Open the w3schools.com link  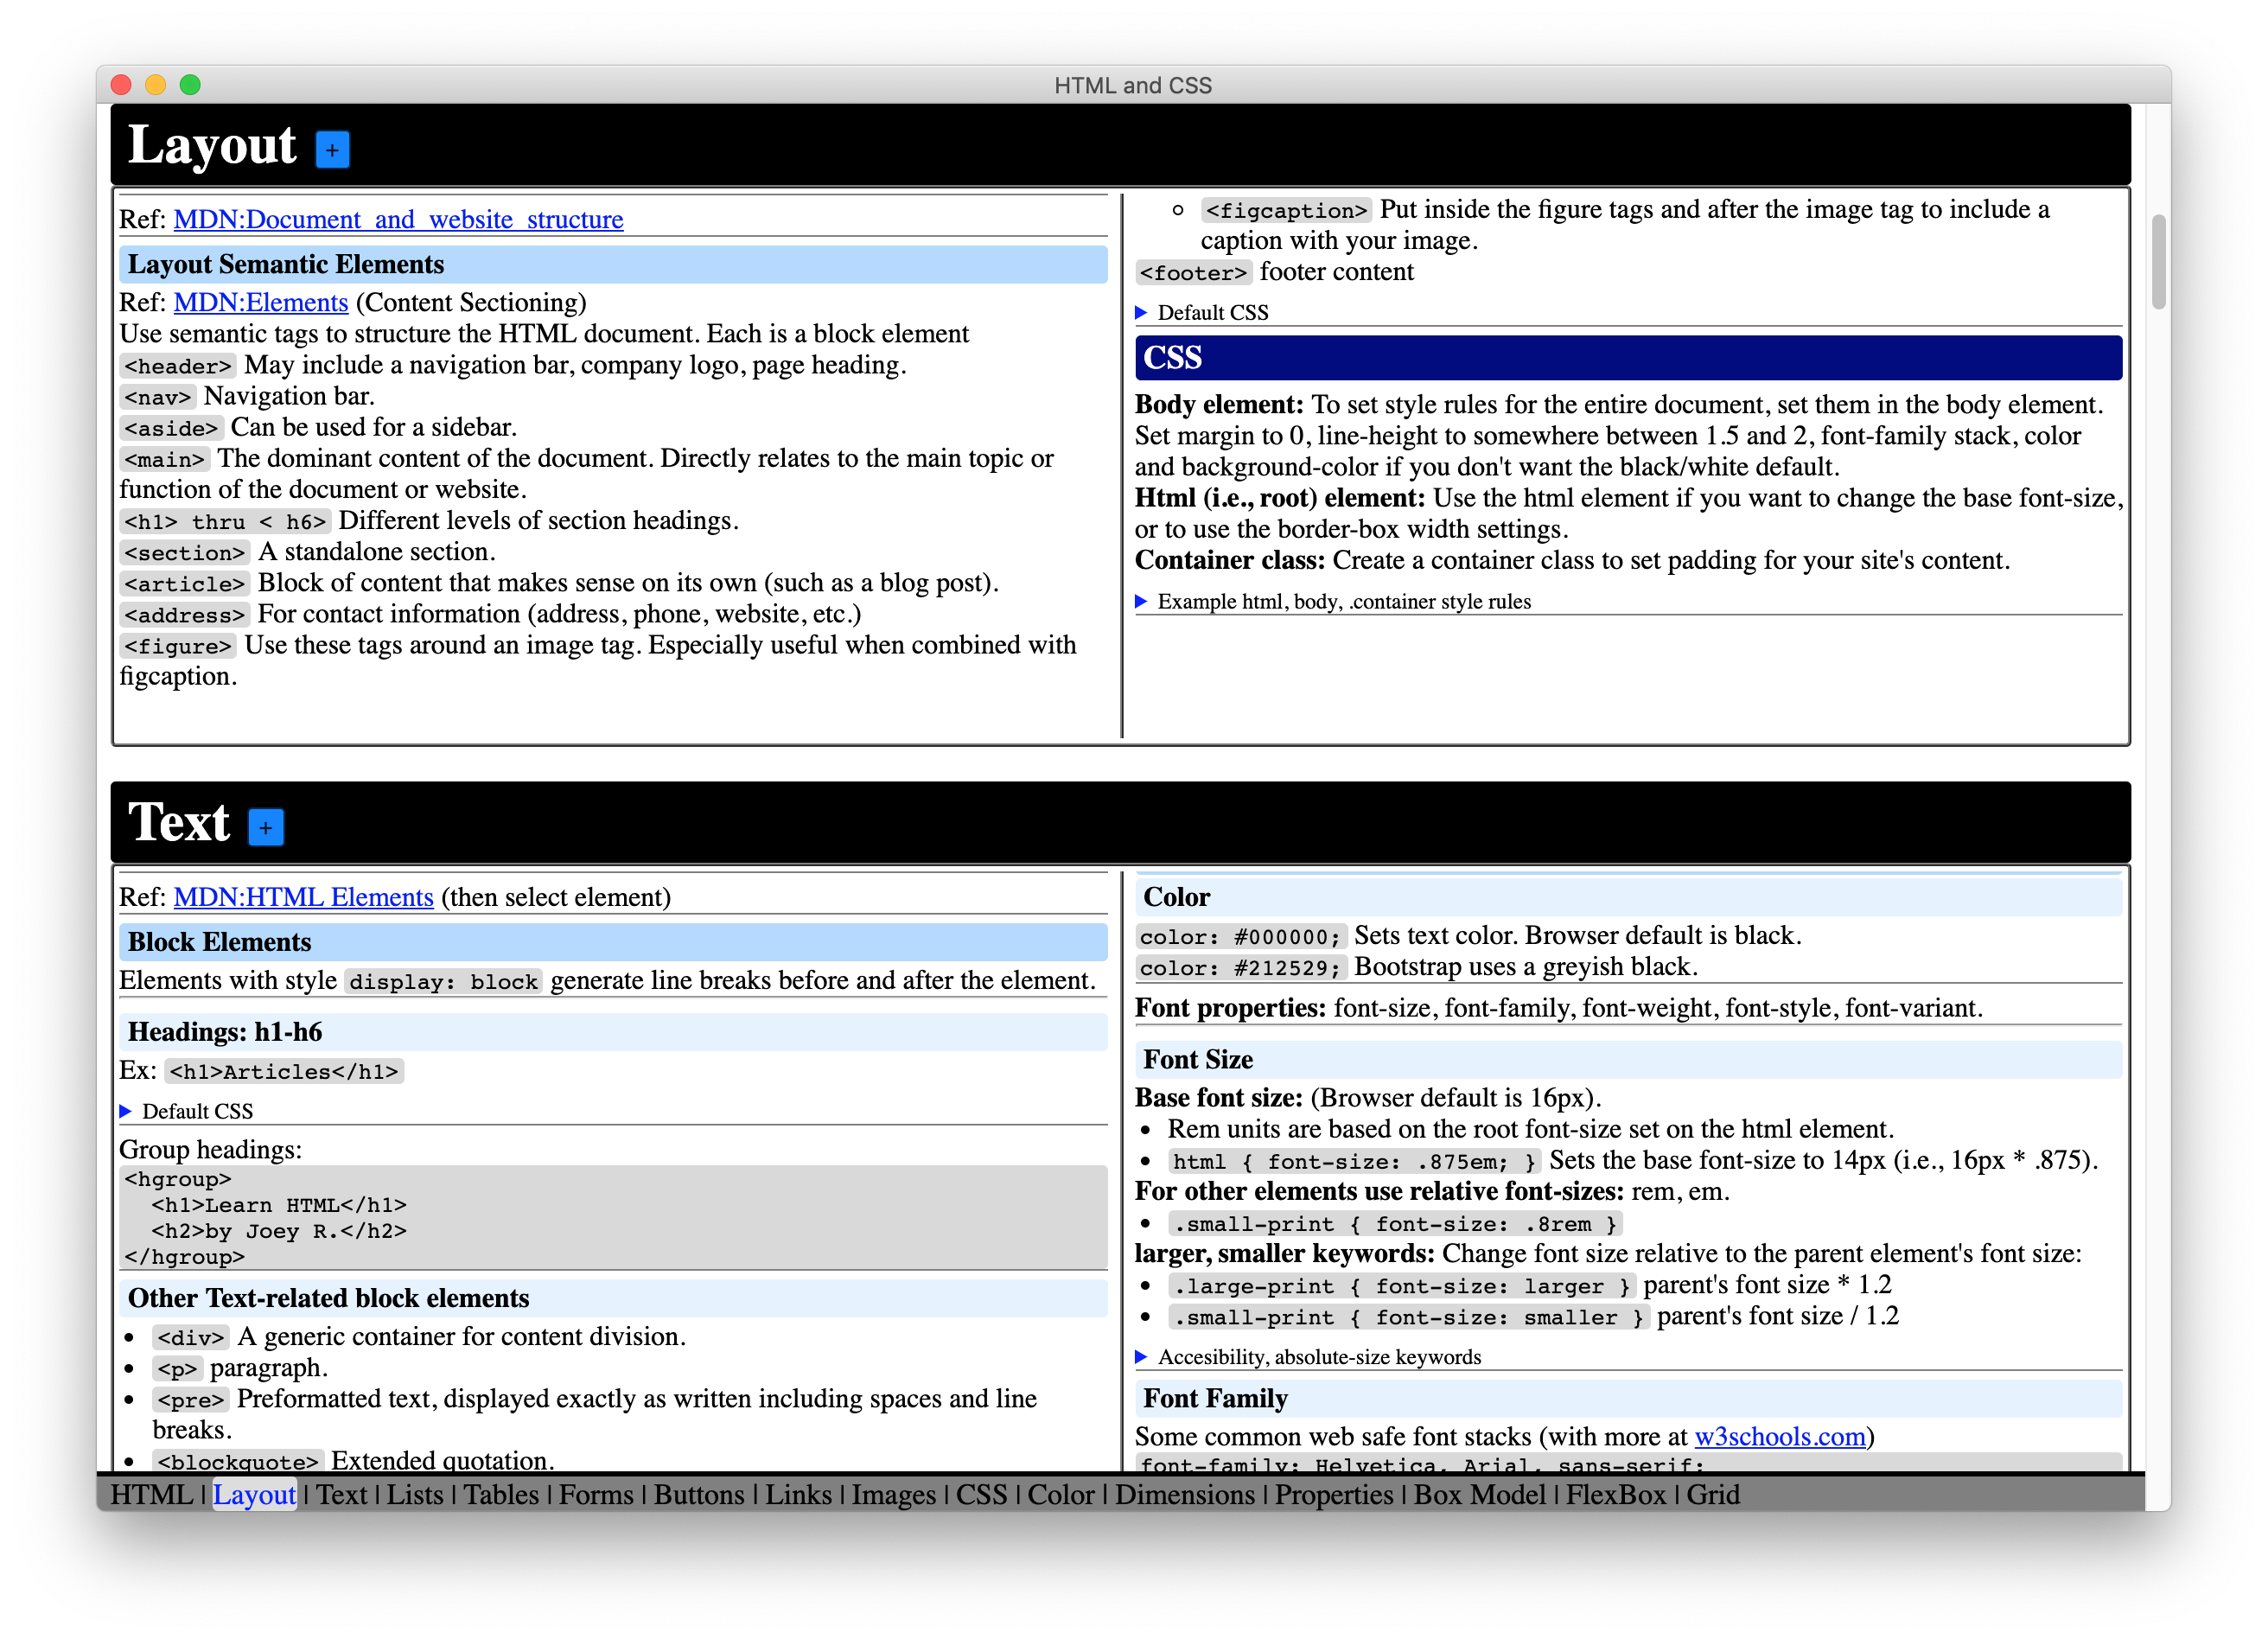click(x=1780, y=1437)
